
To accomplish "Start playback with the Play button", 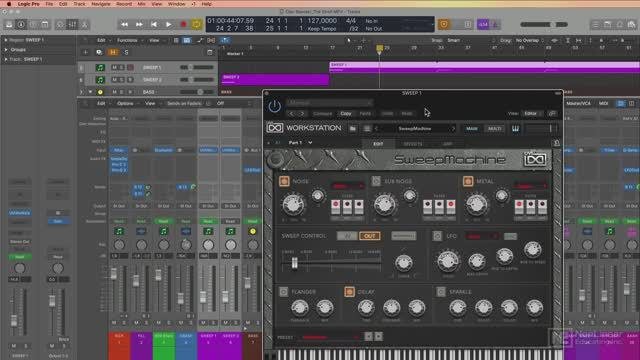I will tap(168, 24).
